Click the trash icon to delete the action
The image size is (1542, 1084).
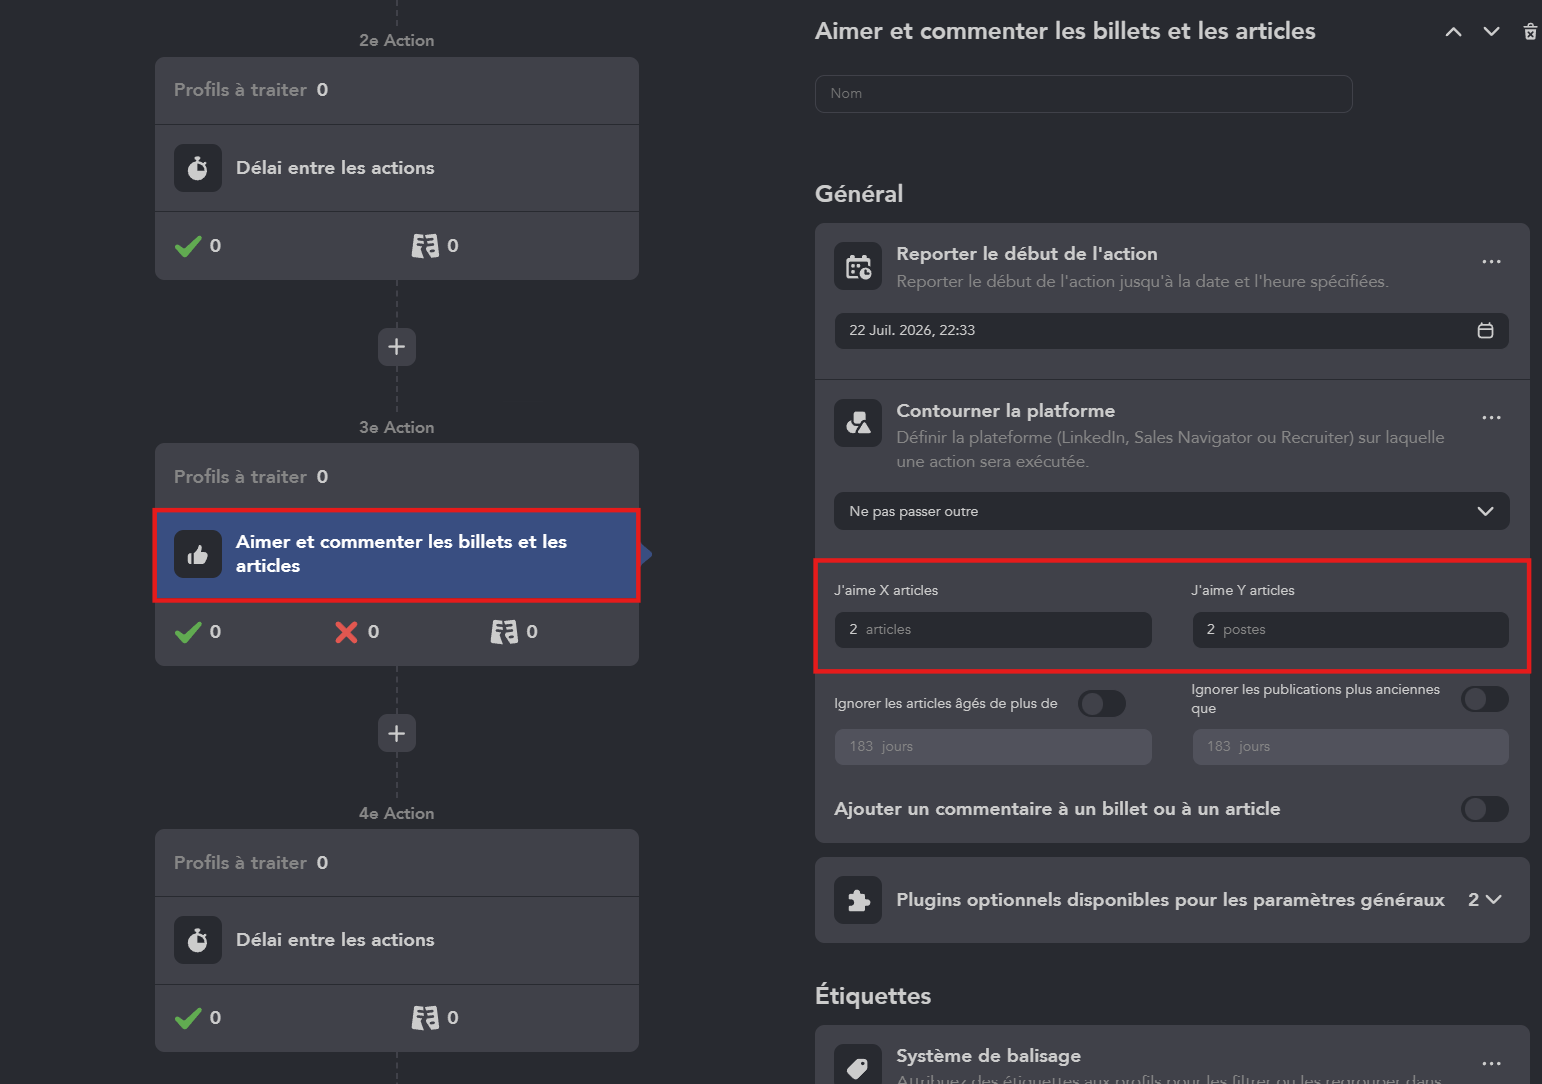tap(1529, 32)
